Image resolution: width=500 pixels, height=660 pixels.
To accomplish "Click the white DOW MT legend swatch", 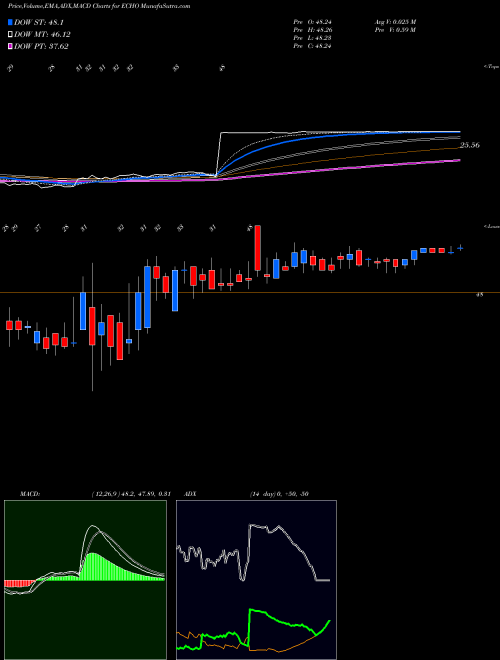I will (x=10, y=35).
